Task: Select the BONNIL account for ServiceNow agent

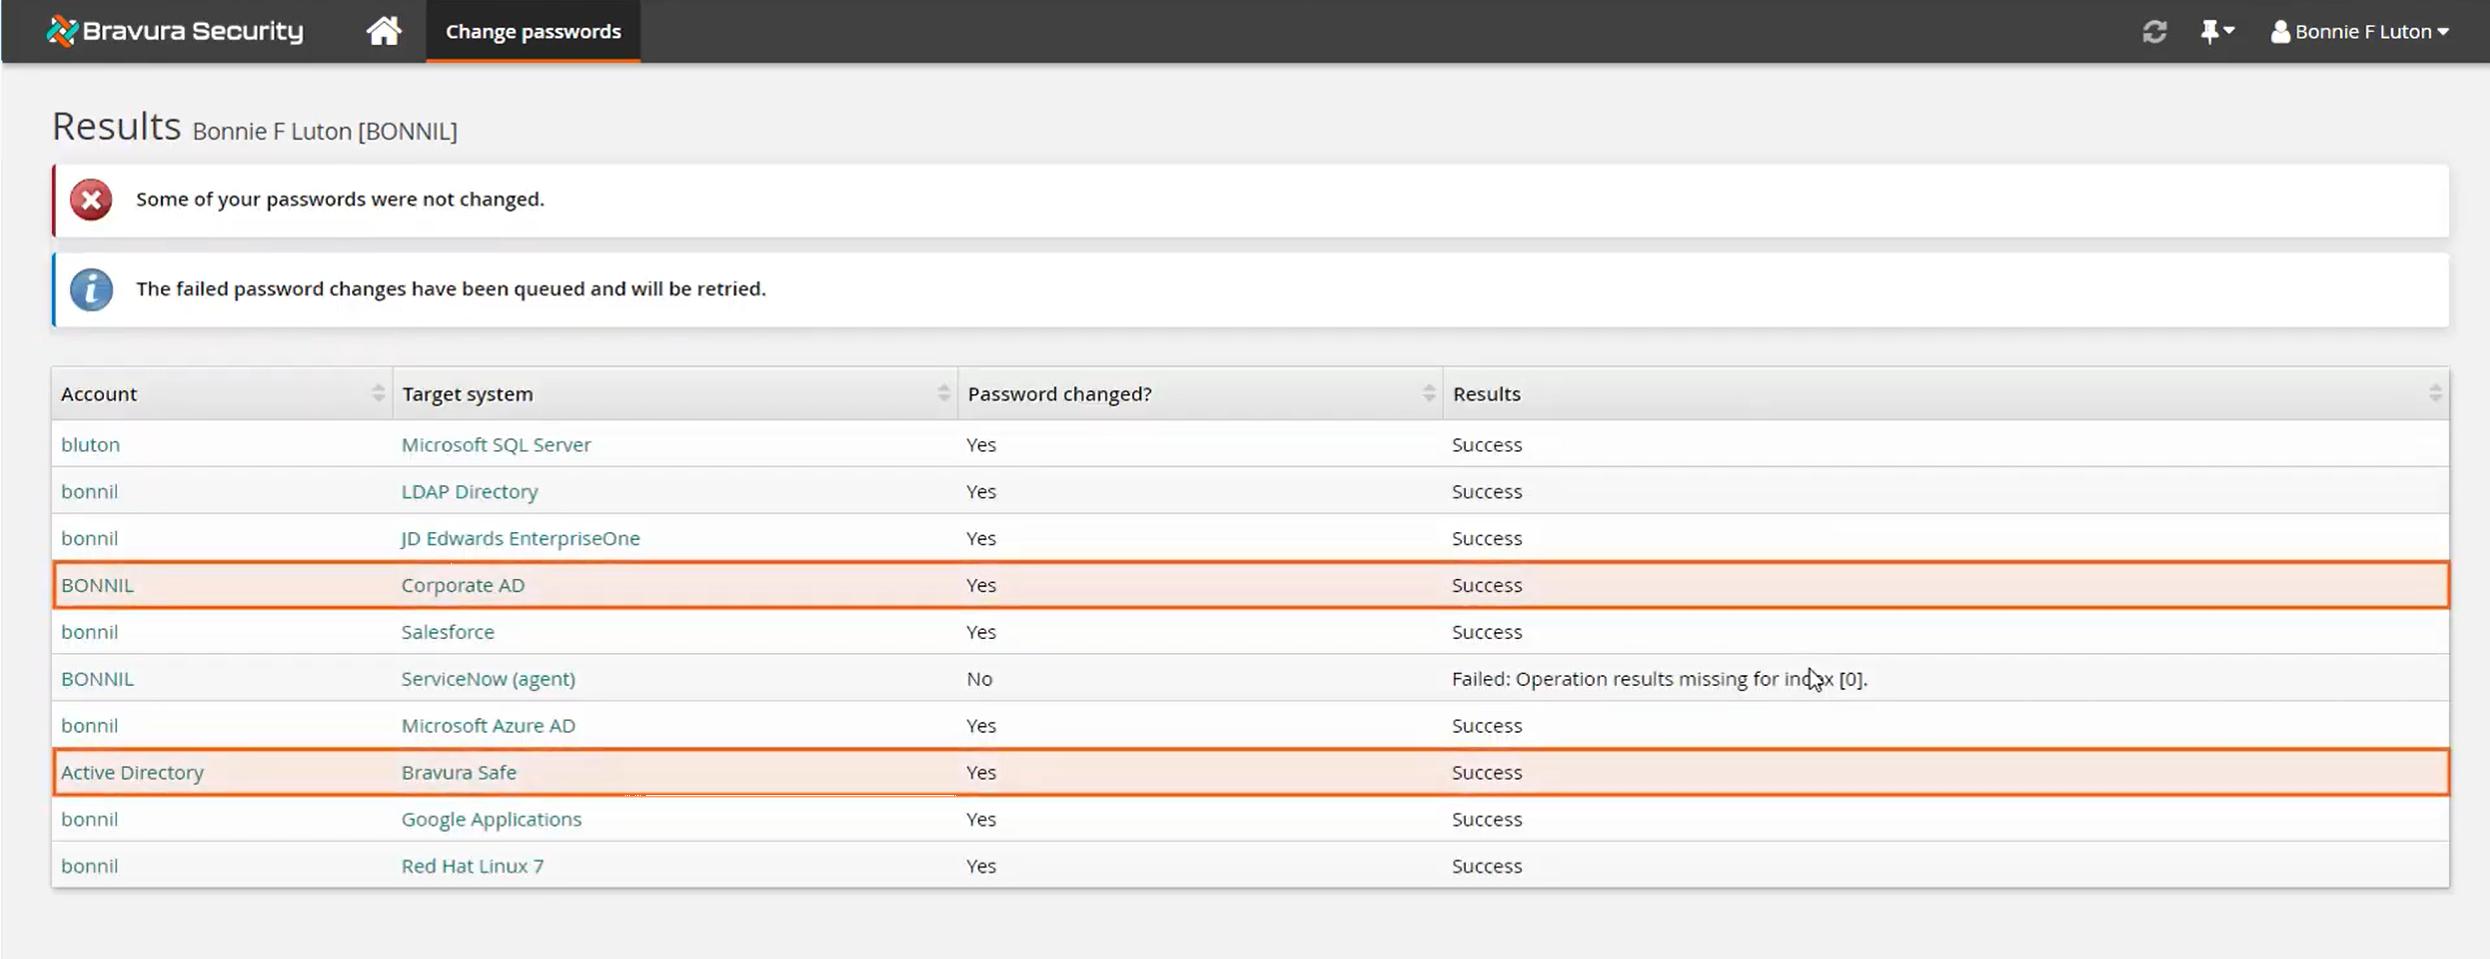Action: coord(97,678)
